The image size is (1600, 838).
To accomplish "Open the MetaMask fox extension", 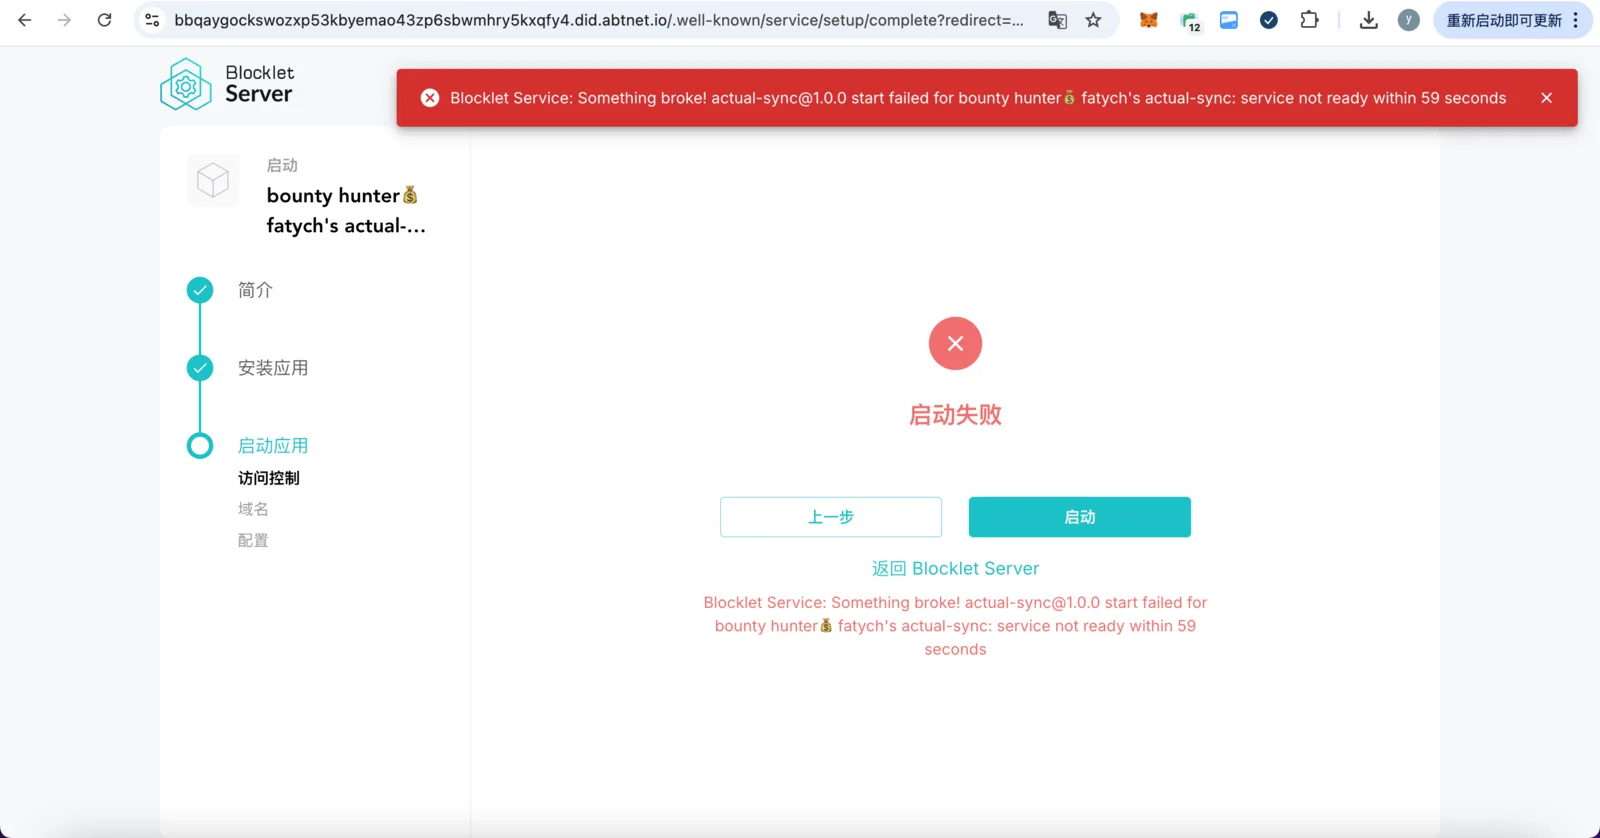I will tap(1149, 20).
